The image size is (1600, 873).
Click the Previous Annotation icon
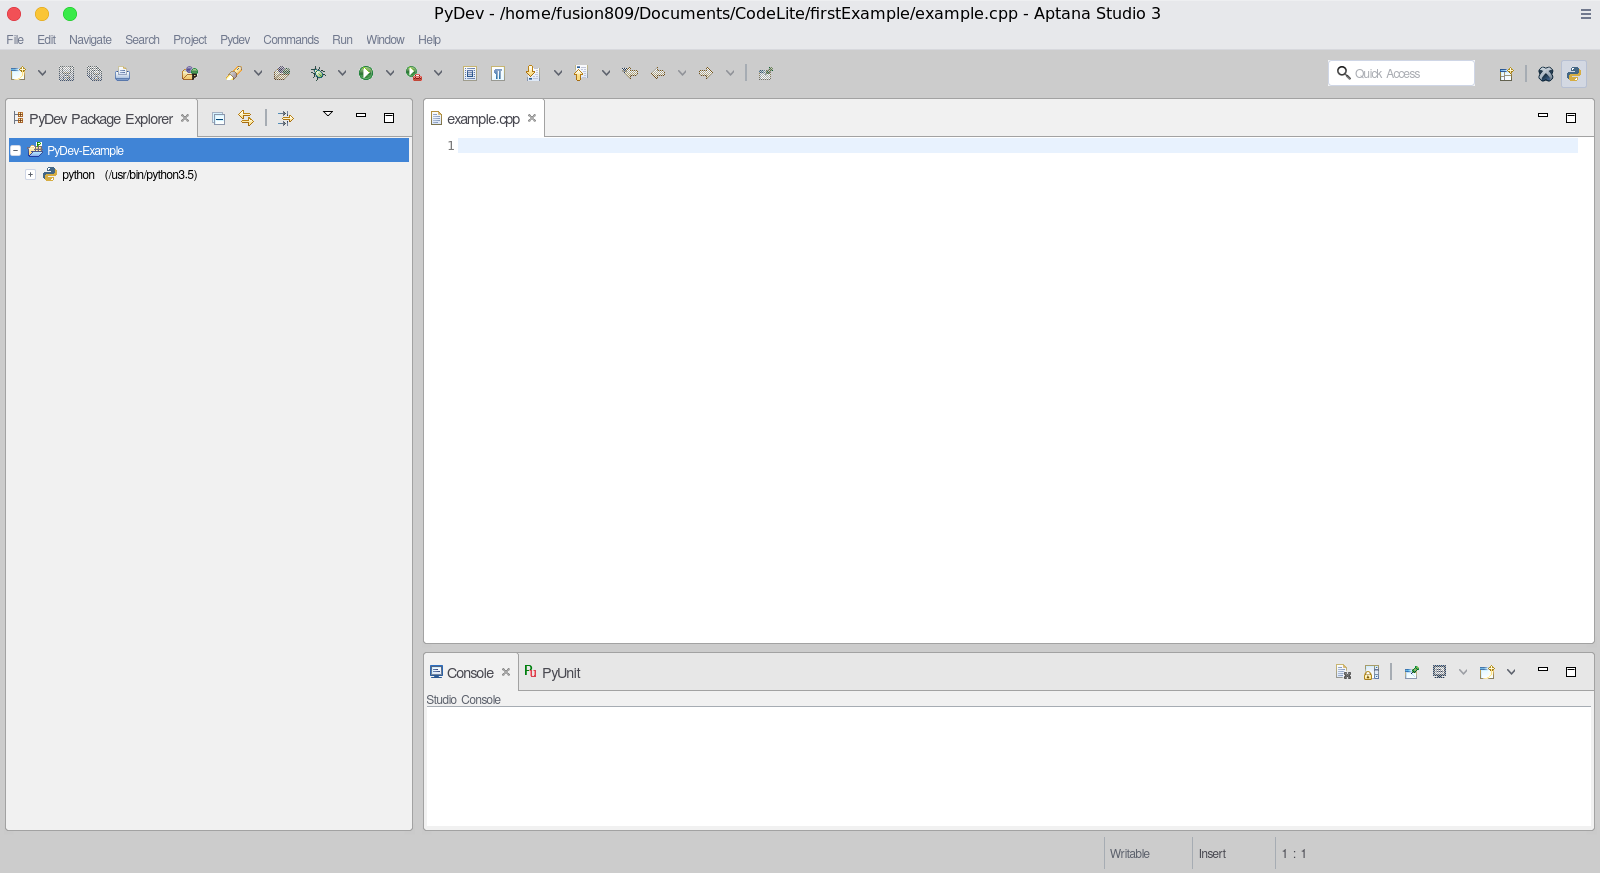(x=580, y=73)
